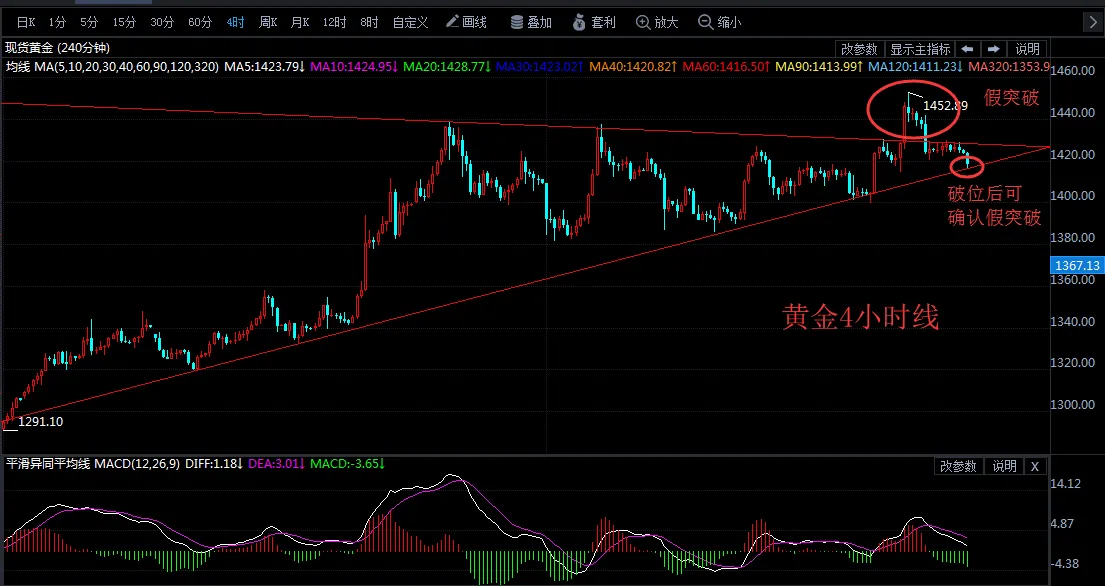Expand toolbar with the right chevron arrow
The width and height of the screenshot is (1105, 586).
(1092, 23)
